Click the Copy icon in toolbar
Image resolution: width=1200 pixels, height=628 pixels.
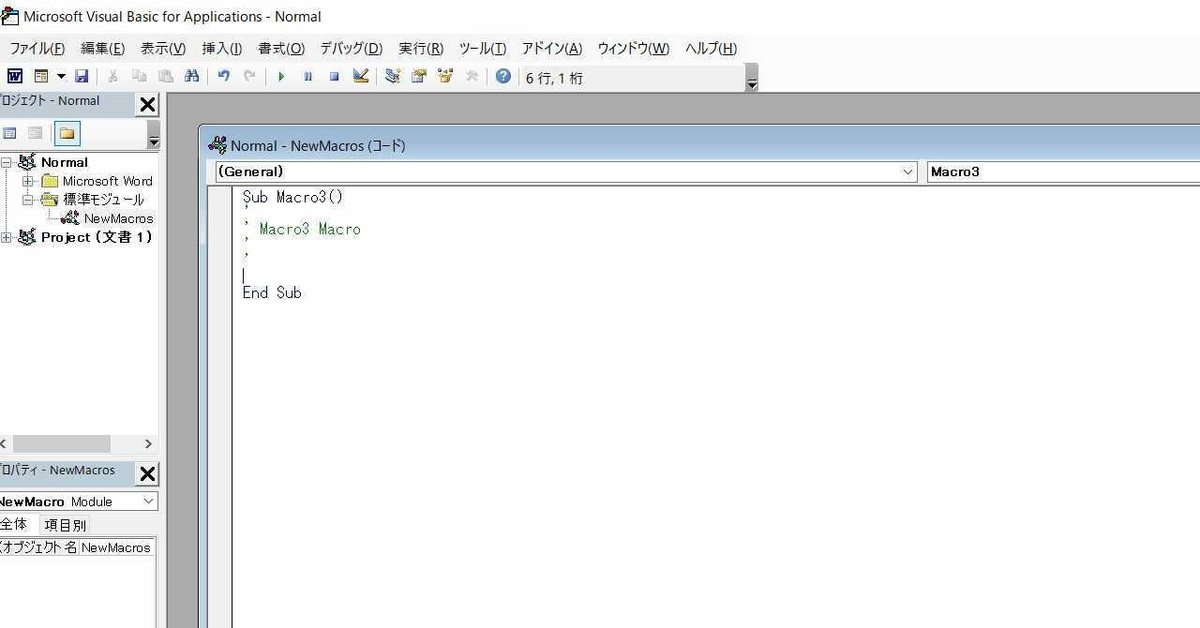139,76
